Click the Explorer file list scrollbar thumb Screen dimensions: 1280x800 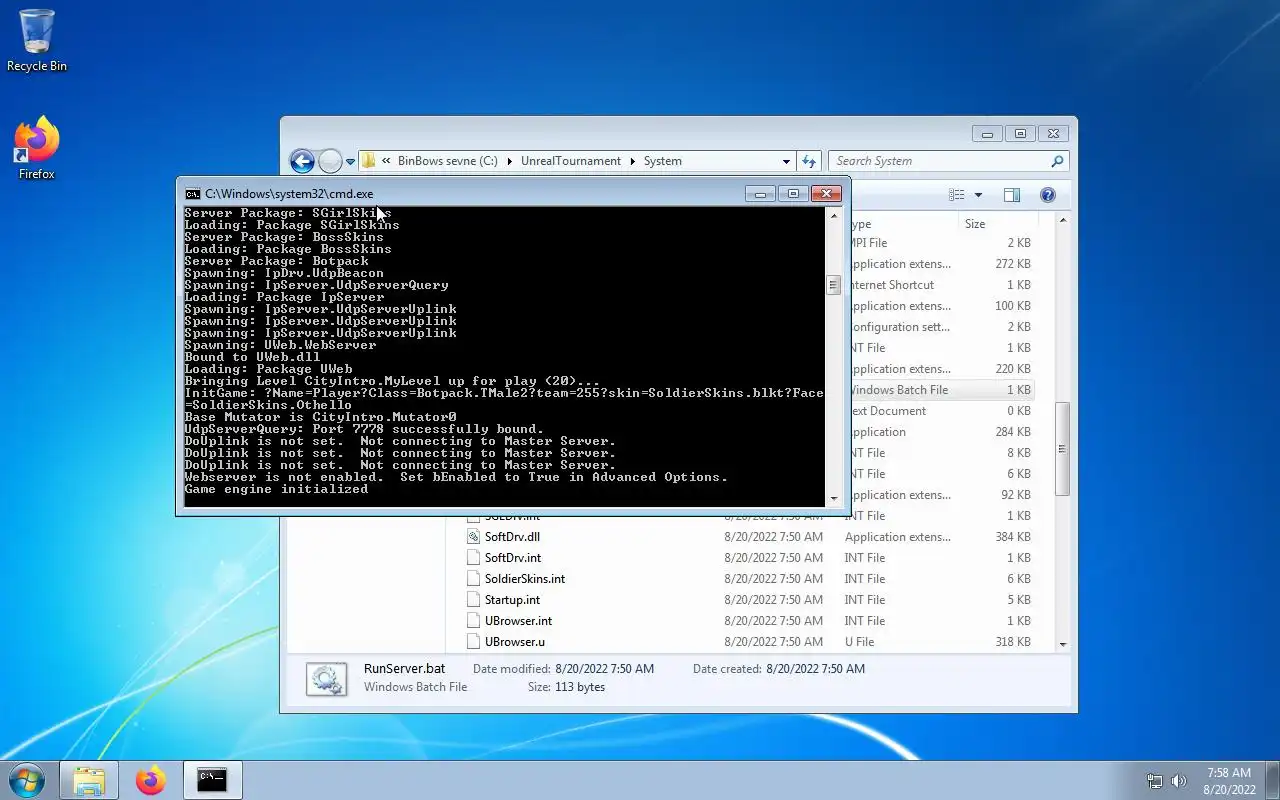(1062, 448)
